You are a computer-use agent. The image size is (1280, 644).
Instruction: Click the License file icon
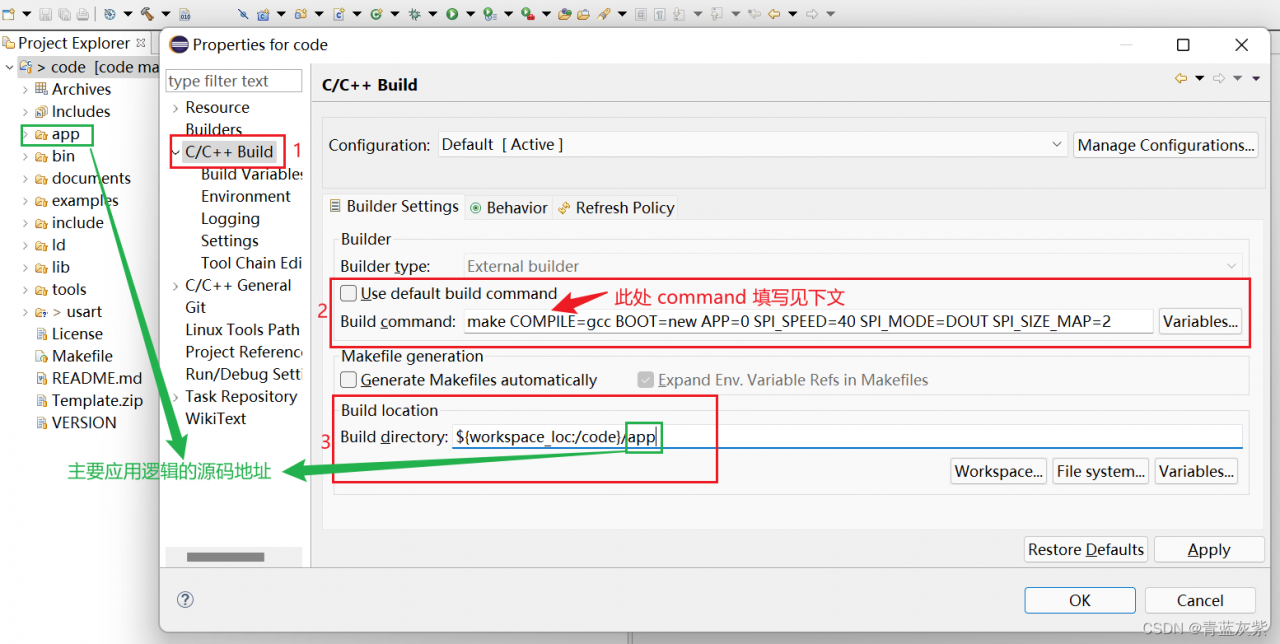(42, 334)
